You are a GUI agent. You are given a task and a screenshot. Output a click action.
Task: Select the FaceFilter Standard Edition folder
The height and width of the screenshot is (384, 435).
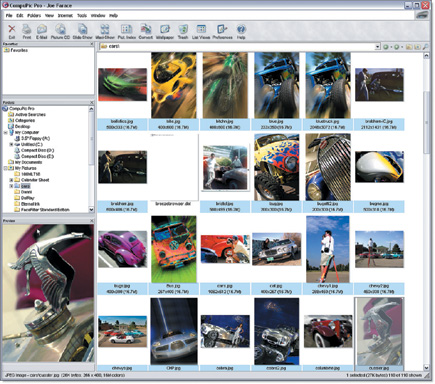tap(45, 210)
